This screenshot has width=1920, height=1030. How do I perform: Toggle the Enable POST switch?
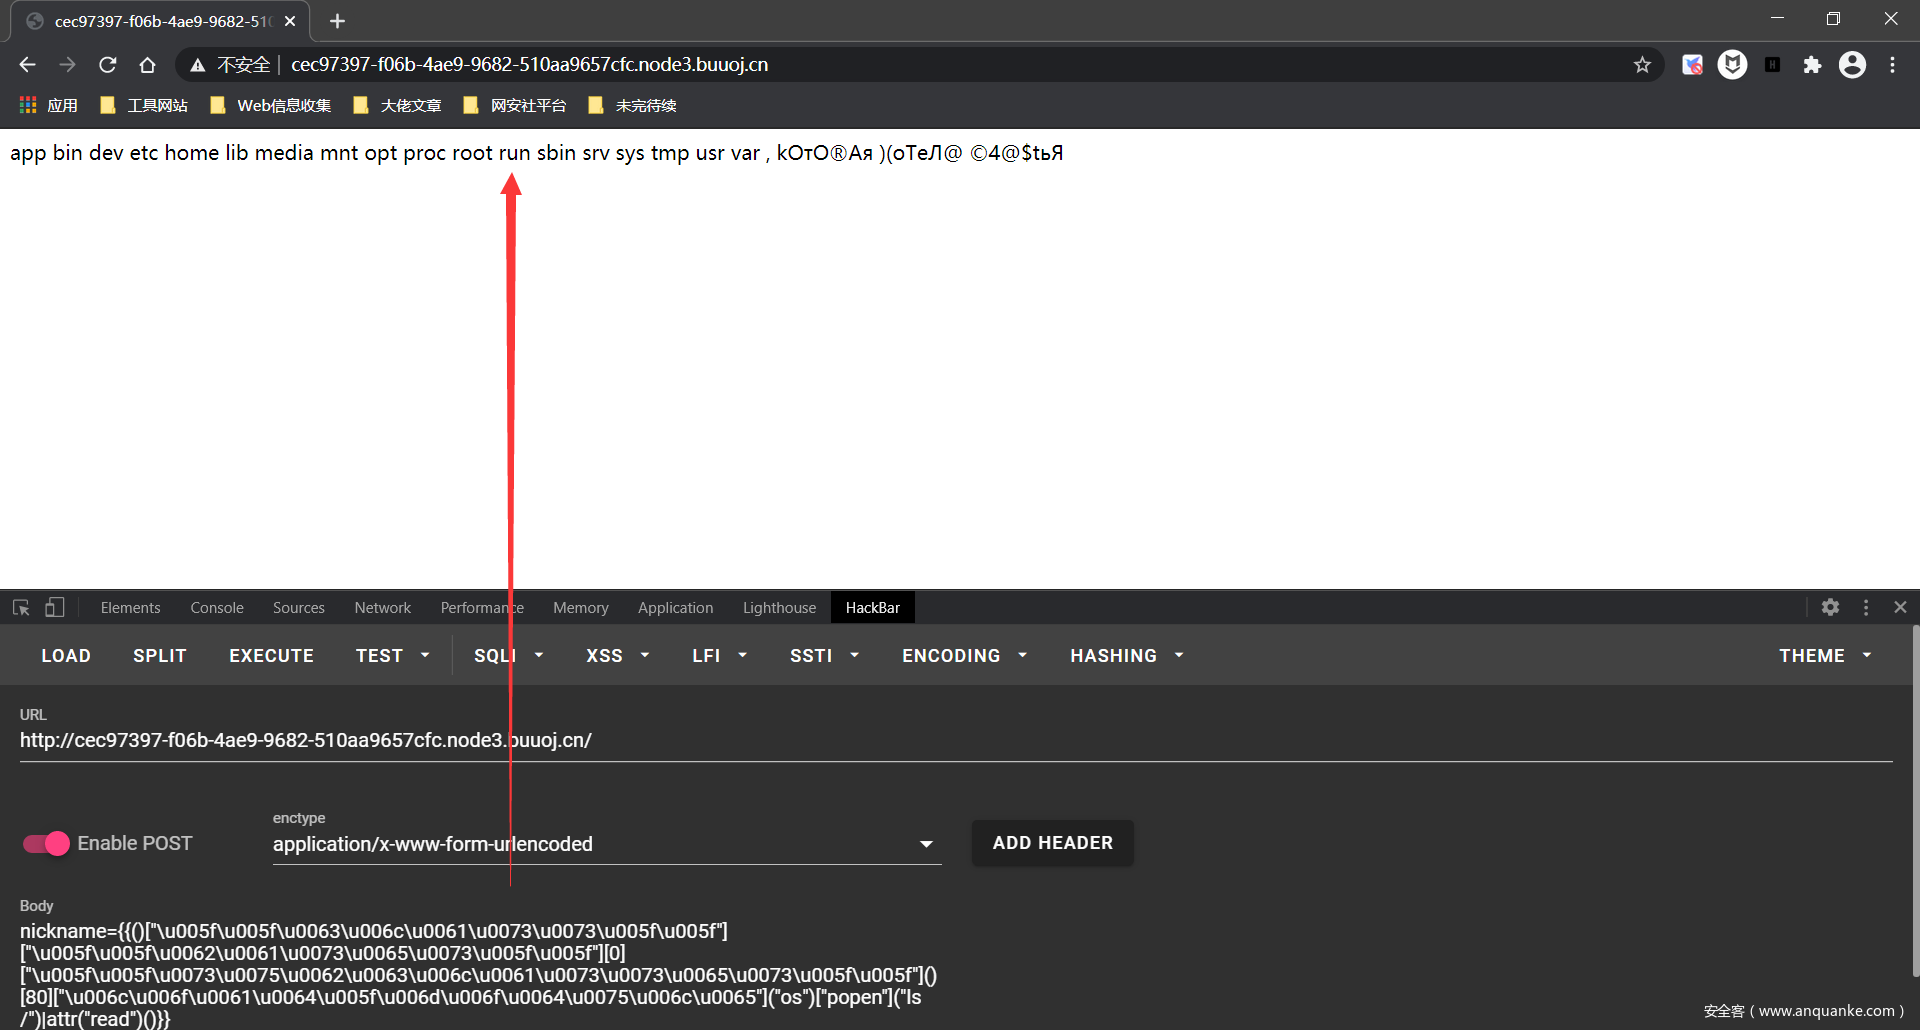point(46,843)
